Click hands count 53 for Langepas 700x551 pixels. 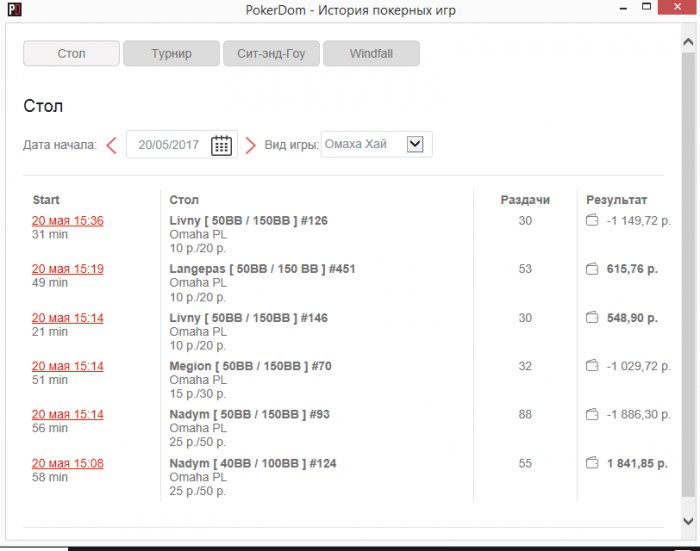[x=525, y=269]
